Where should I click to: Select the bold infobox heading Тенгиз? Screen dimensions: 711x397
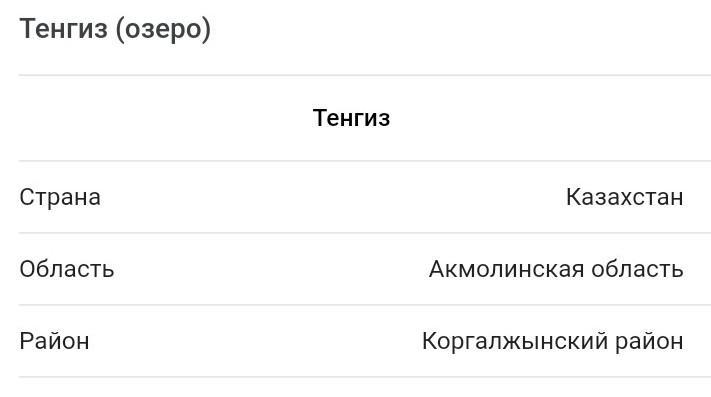point(351,118)
